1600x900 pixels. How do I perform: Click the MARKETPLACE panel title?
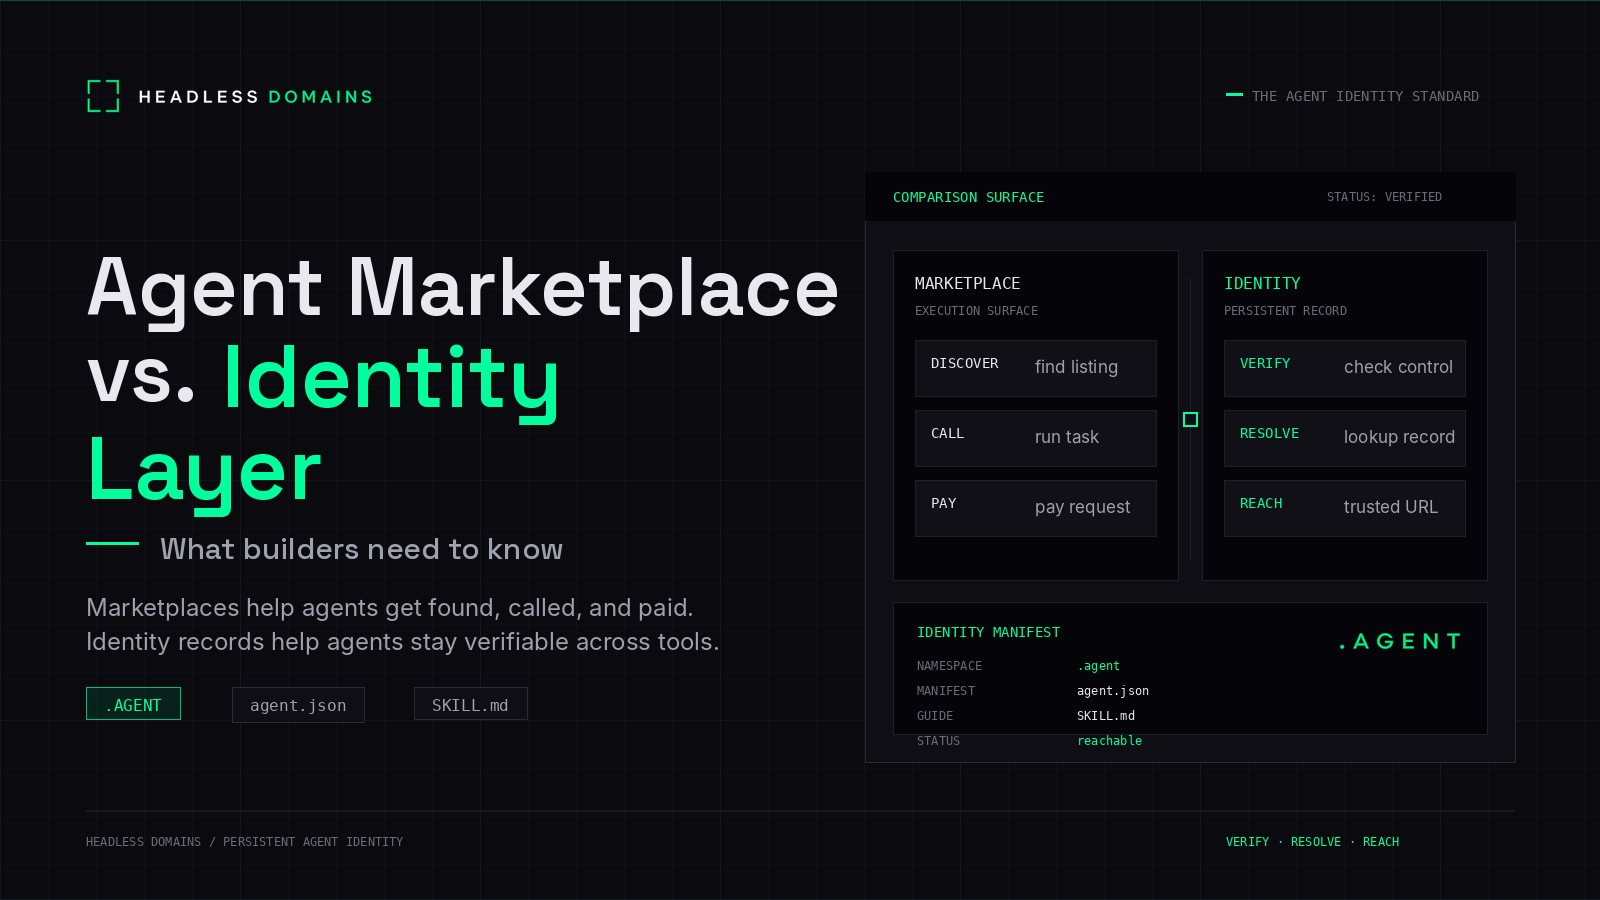tap(967, 283)
